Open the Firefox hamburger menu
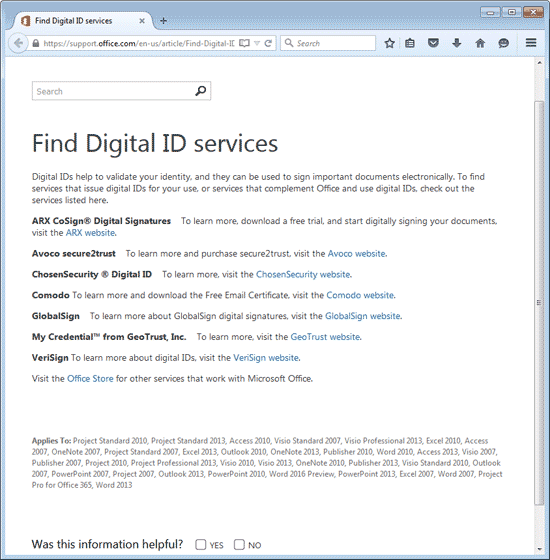Screen dimensions: 550x560 tap(531, 43)
